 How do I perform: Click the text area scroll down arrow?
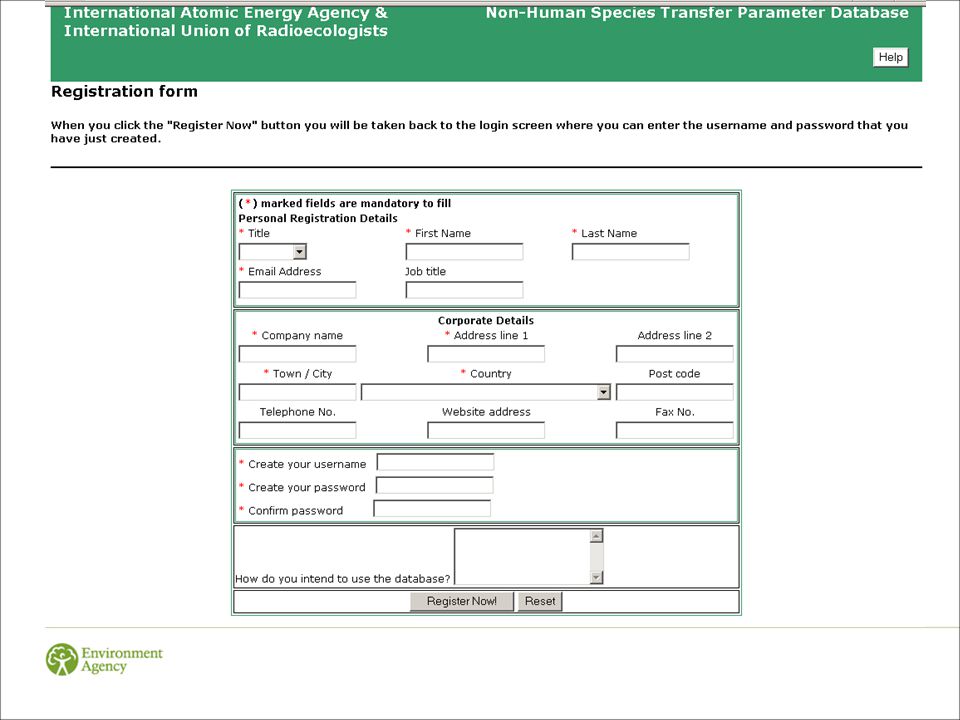pyautogui.click(x=596, y=577)
